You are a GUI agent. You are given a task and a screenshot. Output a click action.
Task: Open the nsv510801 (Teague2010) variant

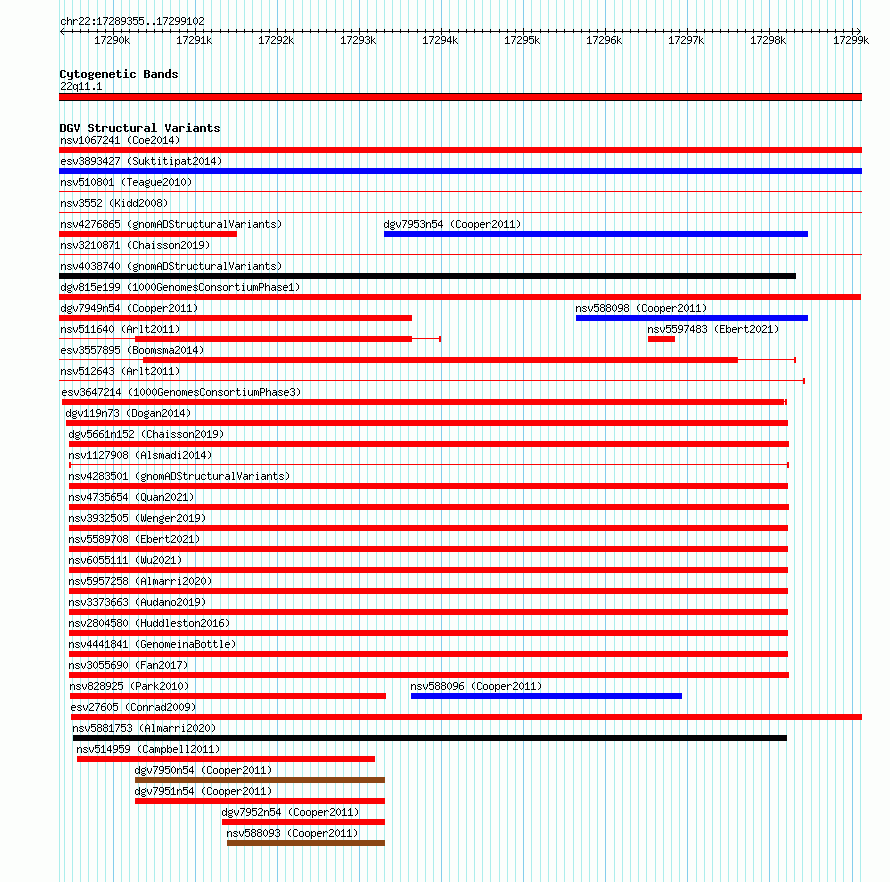coord(126,182)
